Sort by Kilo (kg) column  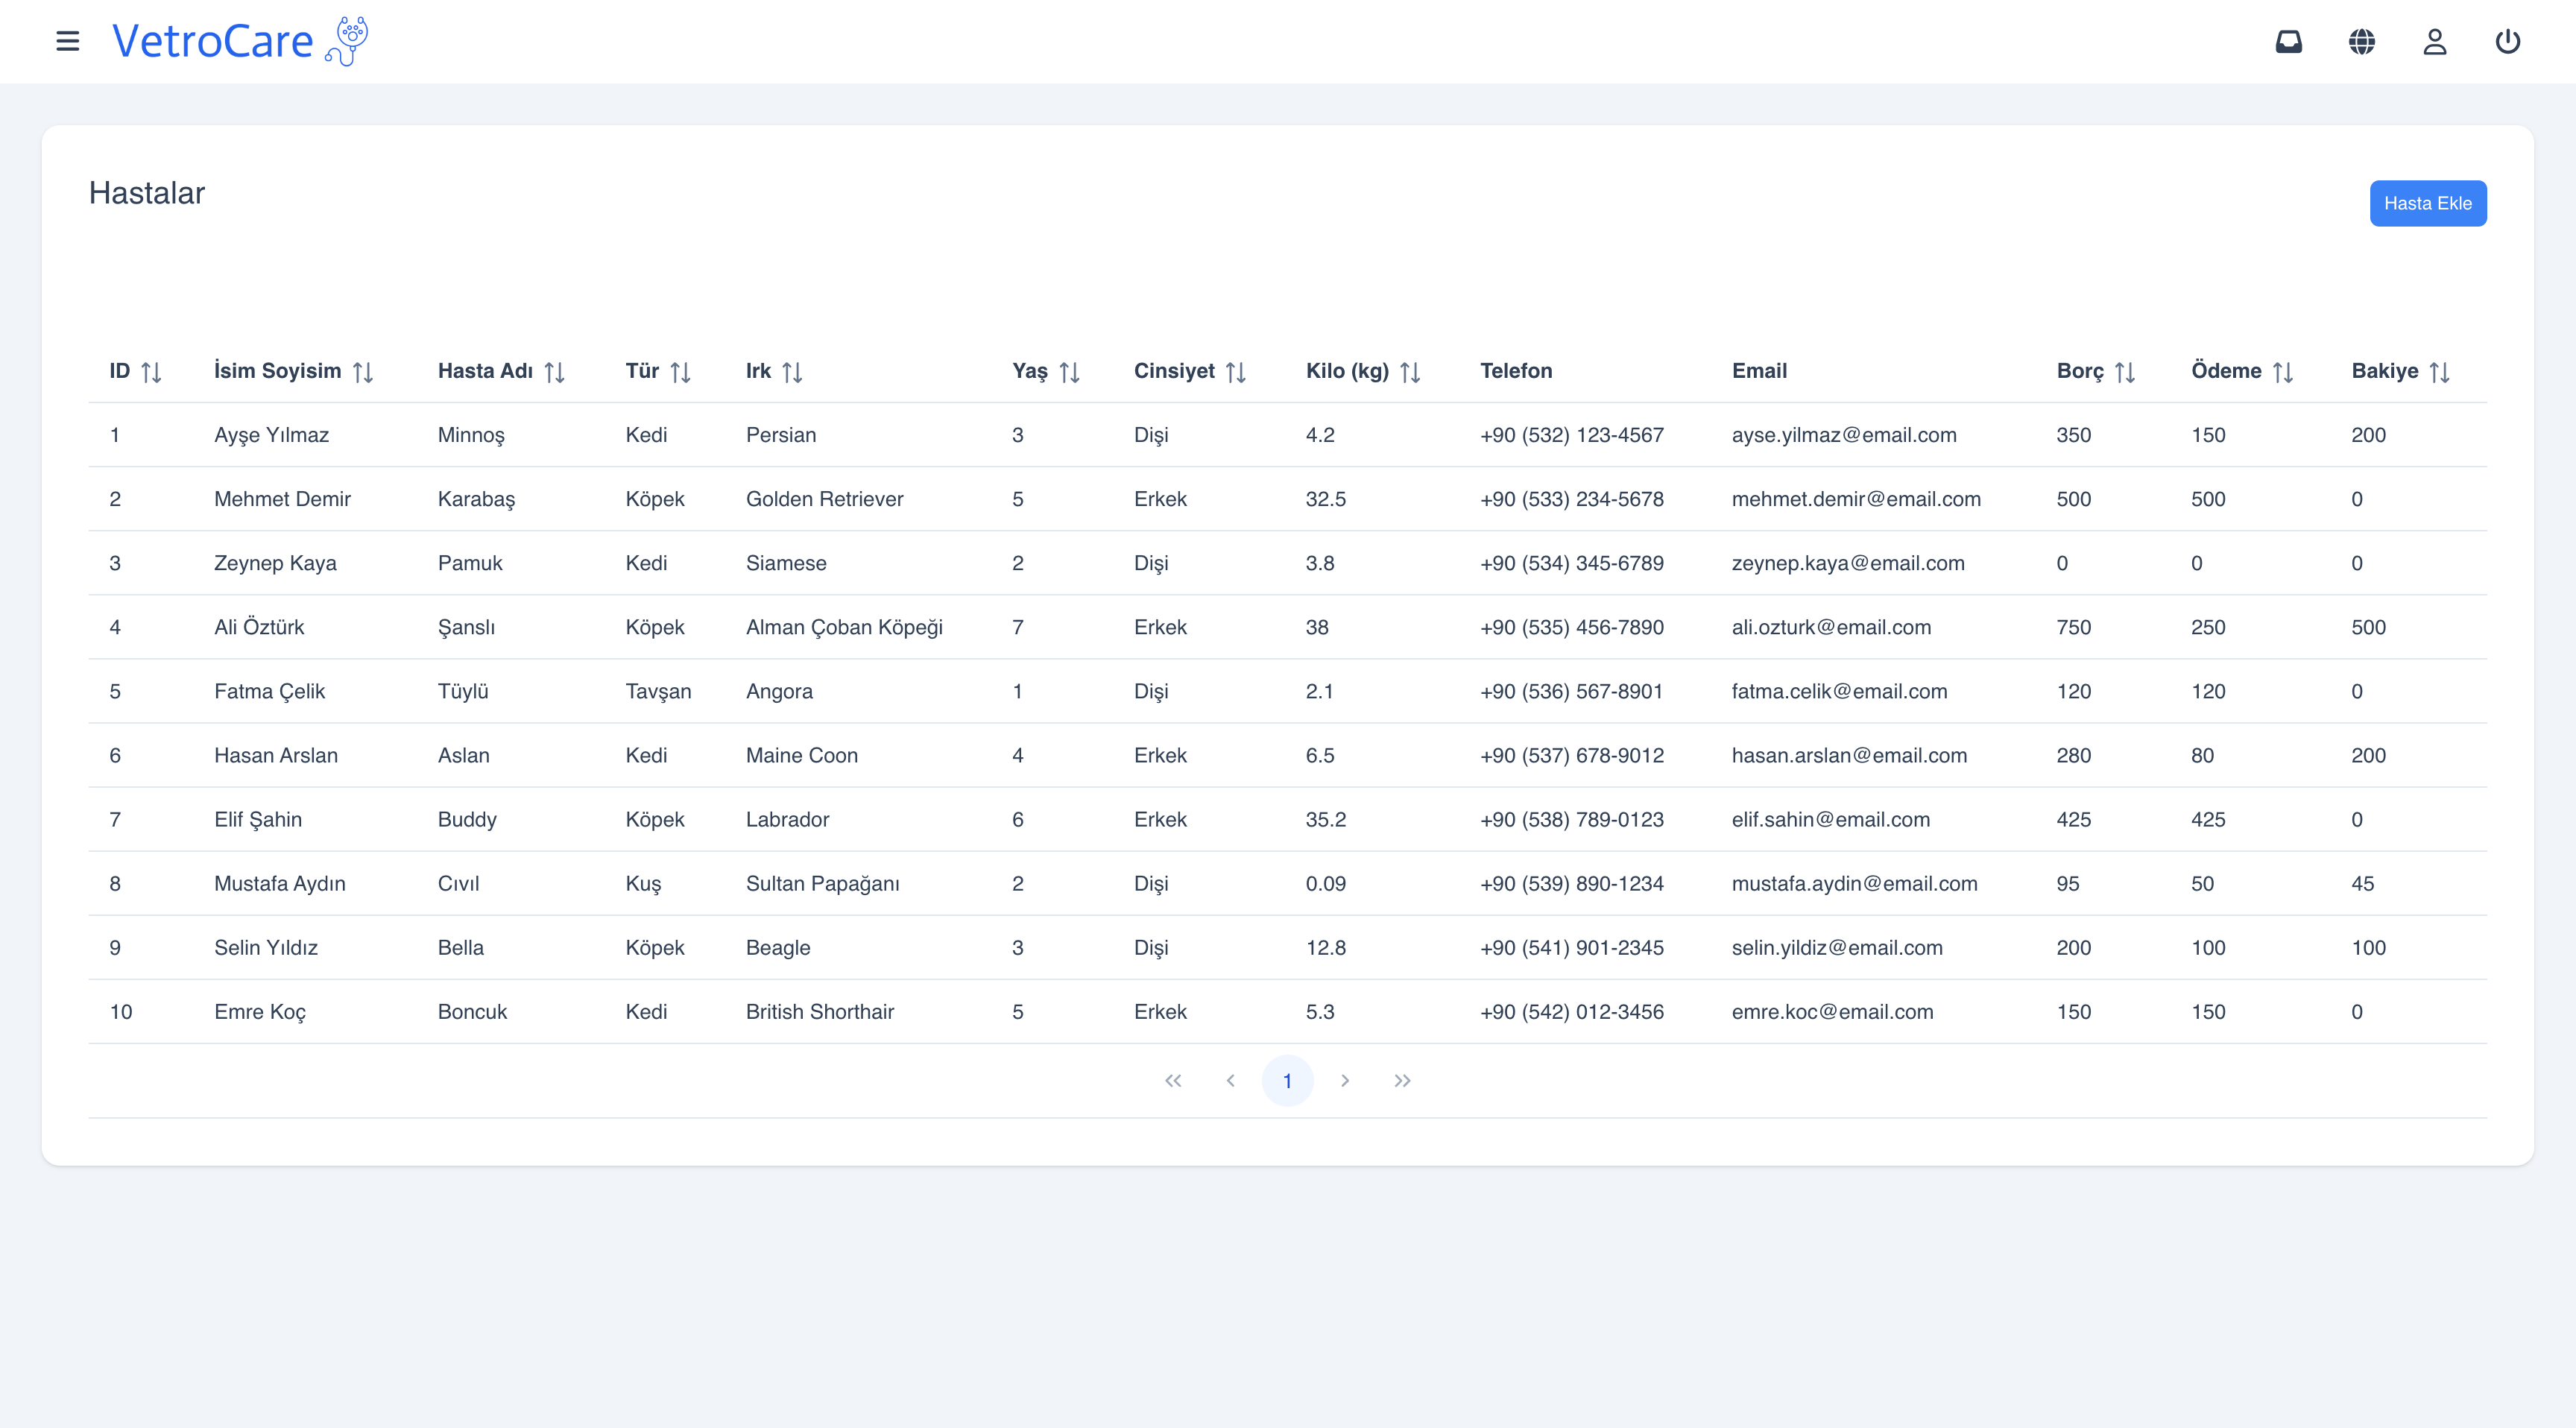pos(1410,372)
